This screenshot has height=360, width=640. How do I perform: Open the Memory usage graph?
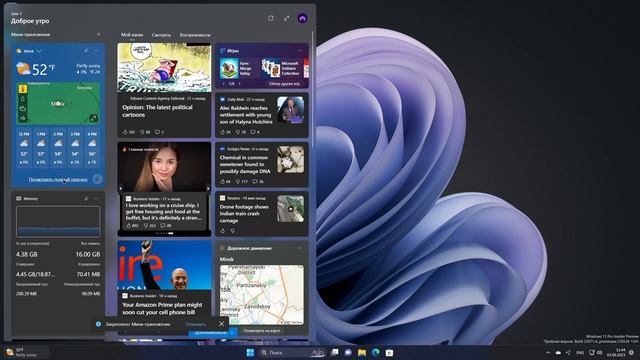pos(58,221)
